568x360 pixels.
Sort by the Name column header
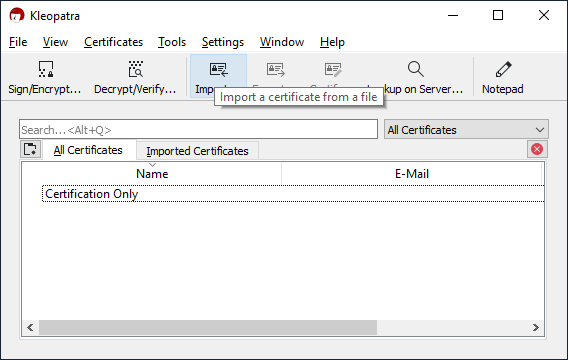coord(152,174)
